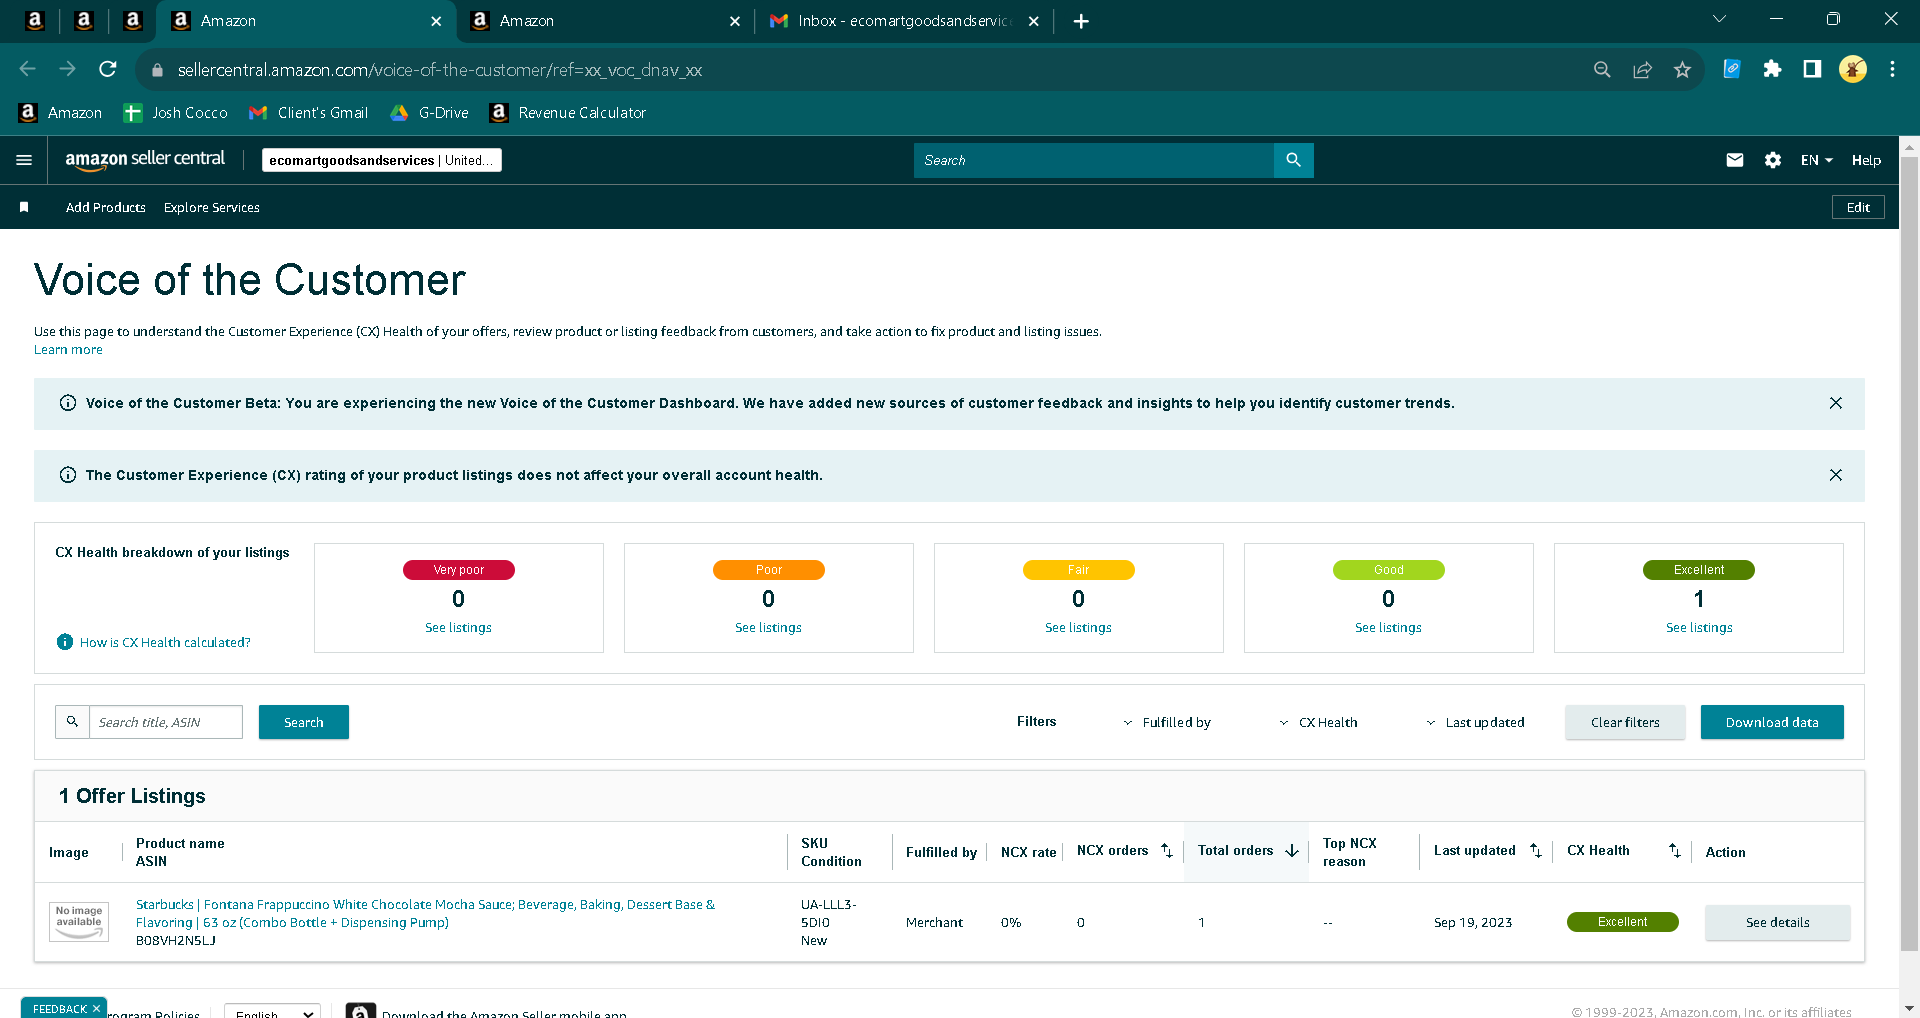Viewport: 1920px width, 1018px height.
Task: Open the messages envelope icon
Action: tap(1735, 160)
